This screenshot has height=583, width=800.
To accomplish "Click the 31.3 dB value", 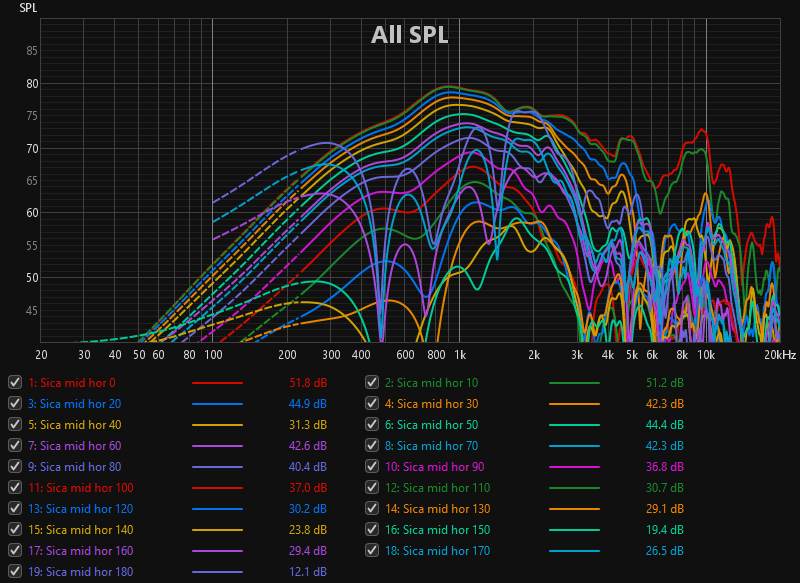I will coord(308,424).
